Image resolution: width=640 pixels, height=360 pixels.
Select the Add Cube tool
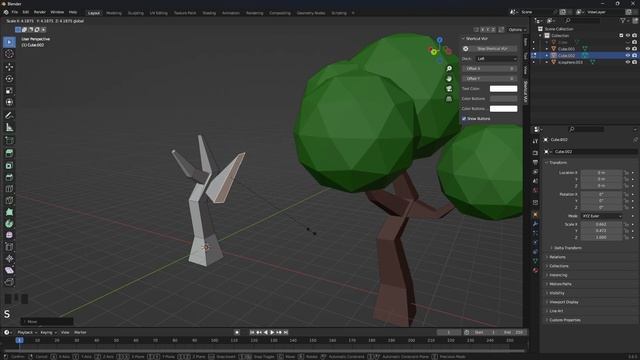point(9,140)
